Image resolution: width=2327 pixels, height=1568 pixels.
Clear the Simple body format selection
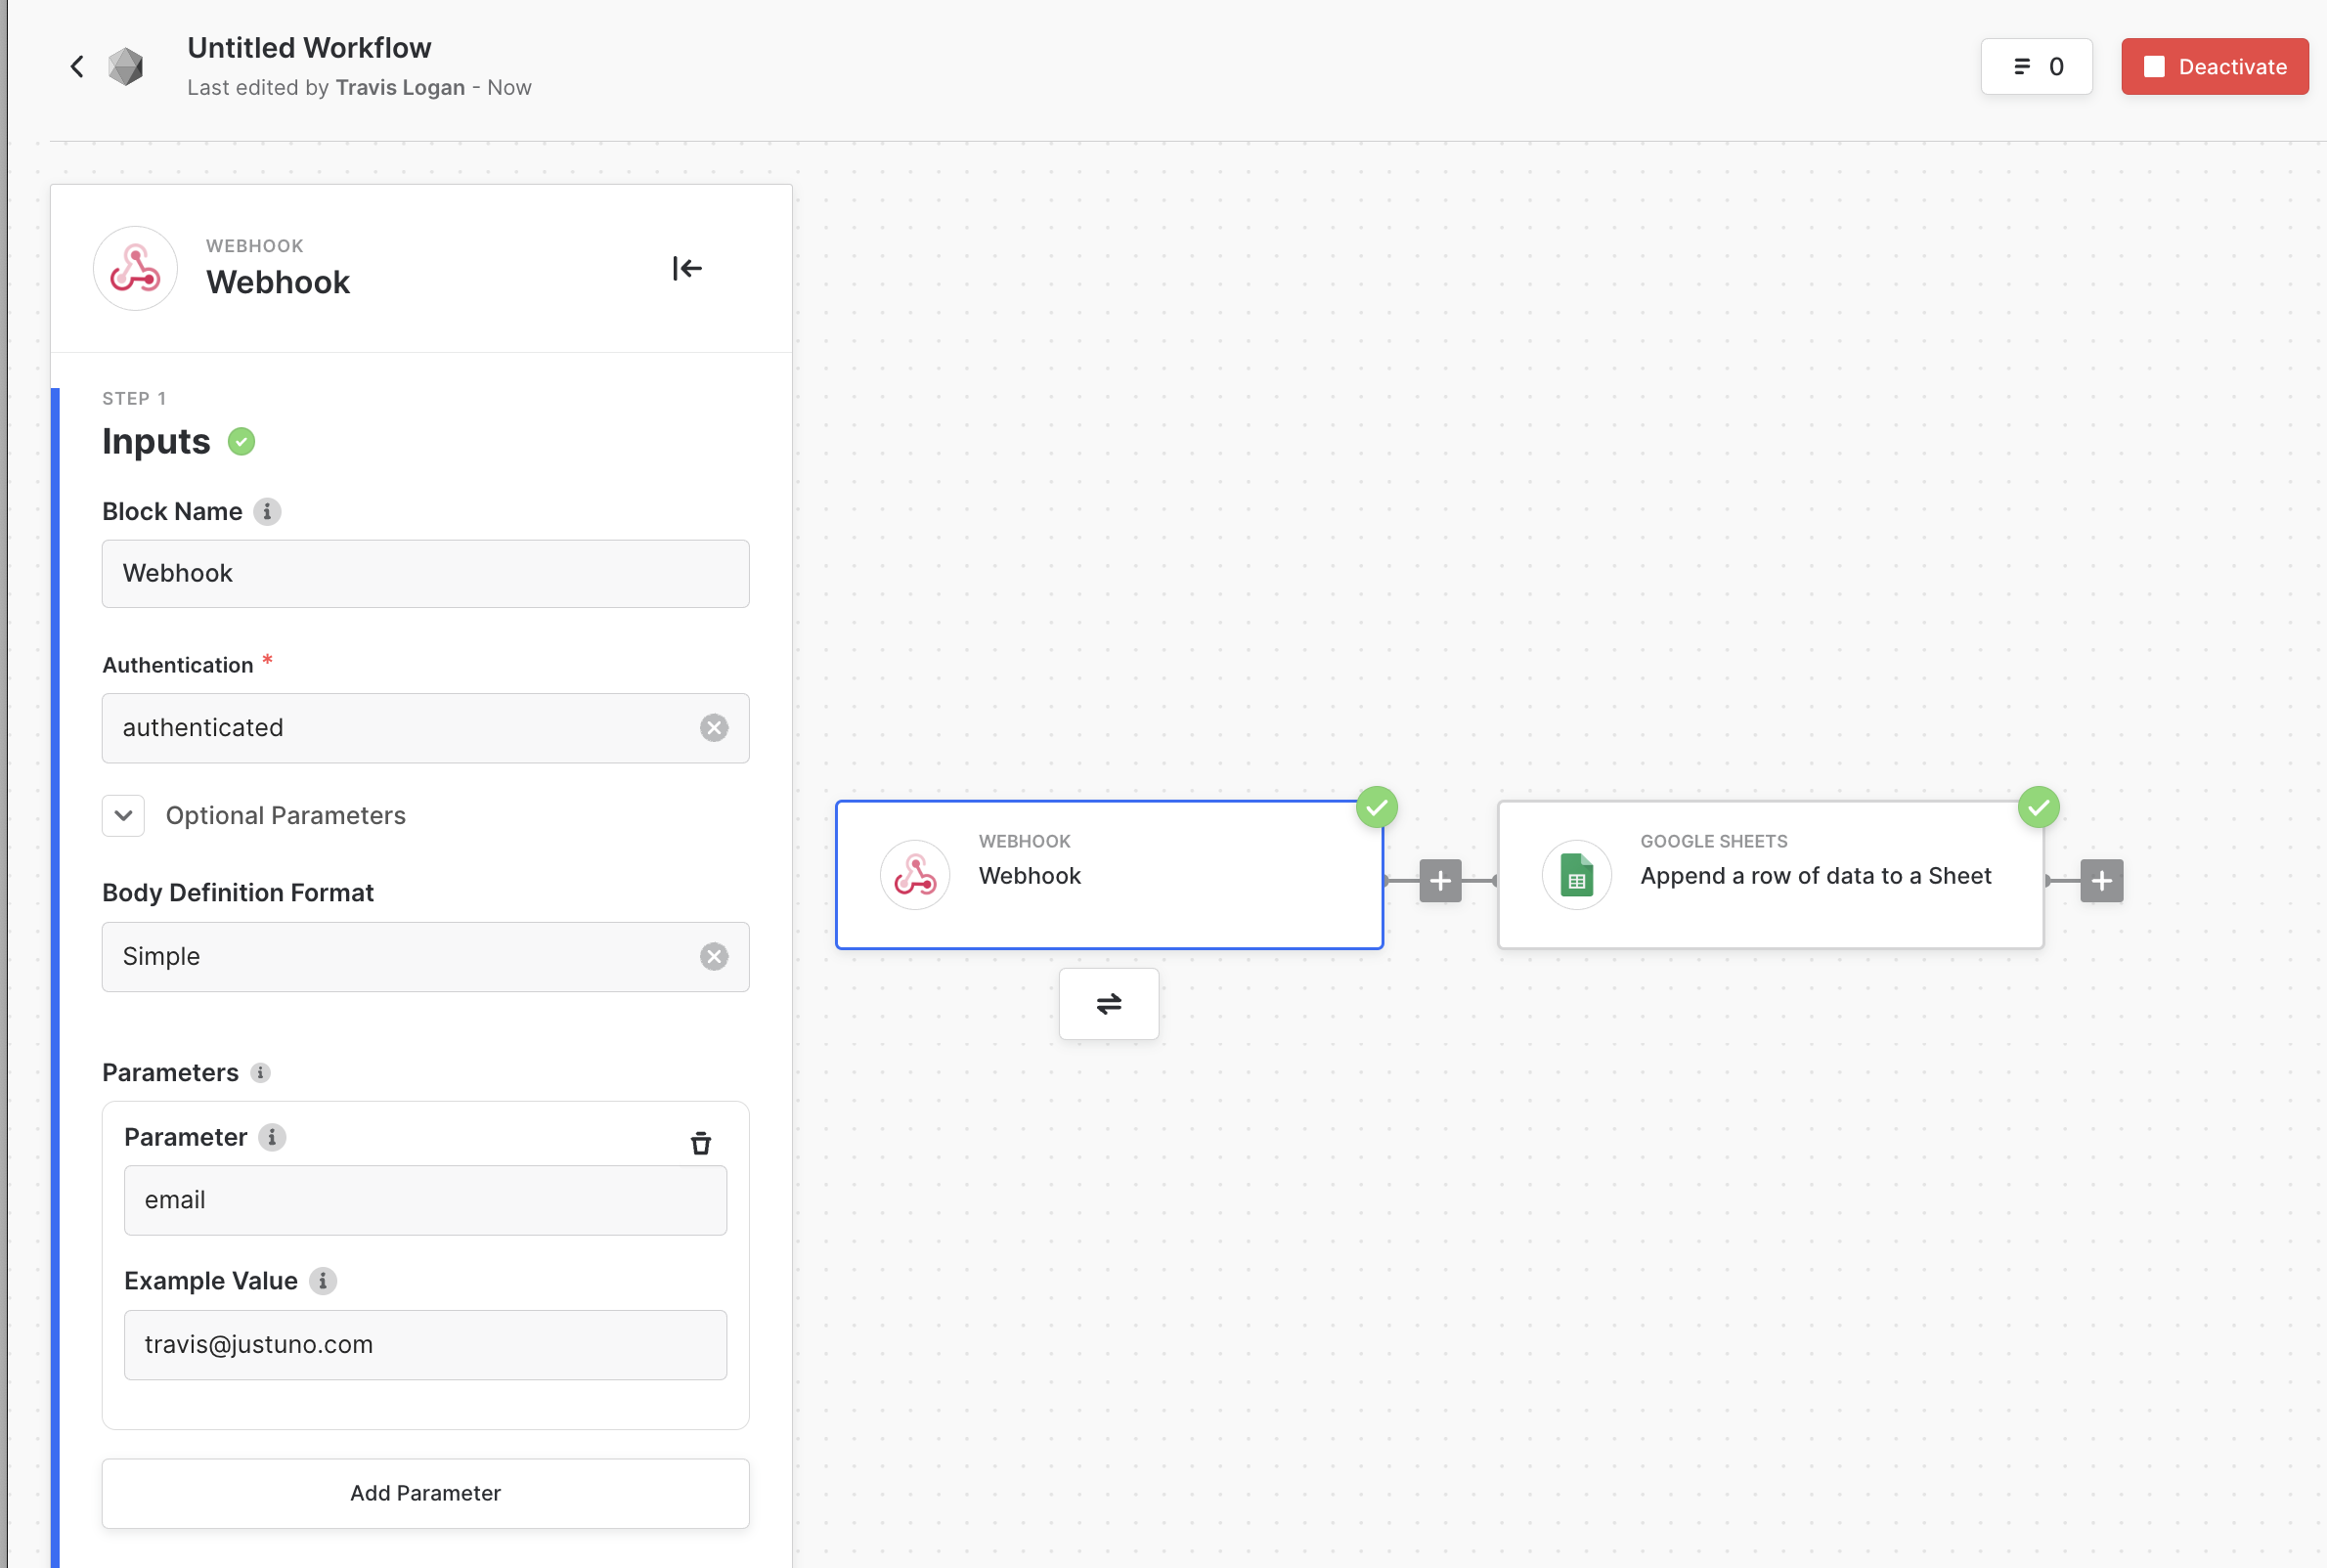713,957
